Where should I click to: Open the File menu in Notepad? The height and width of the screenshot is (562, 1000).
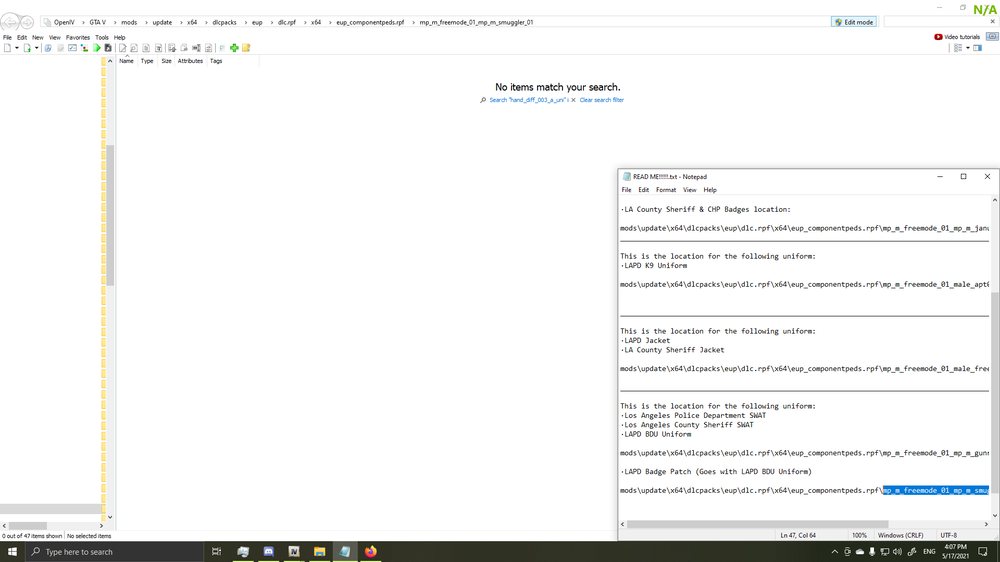626,190
